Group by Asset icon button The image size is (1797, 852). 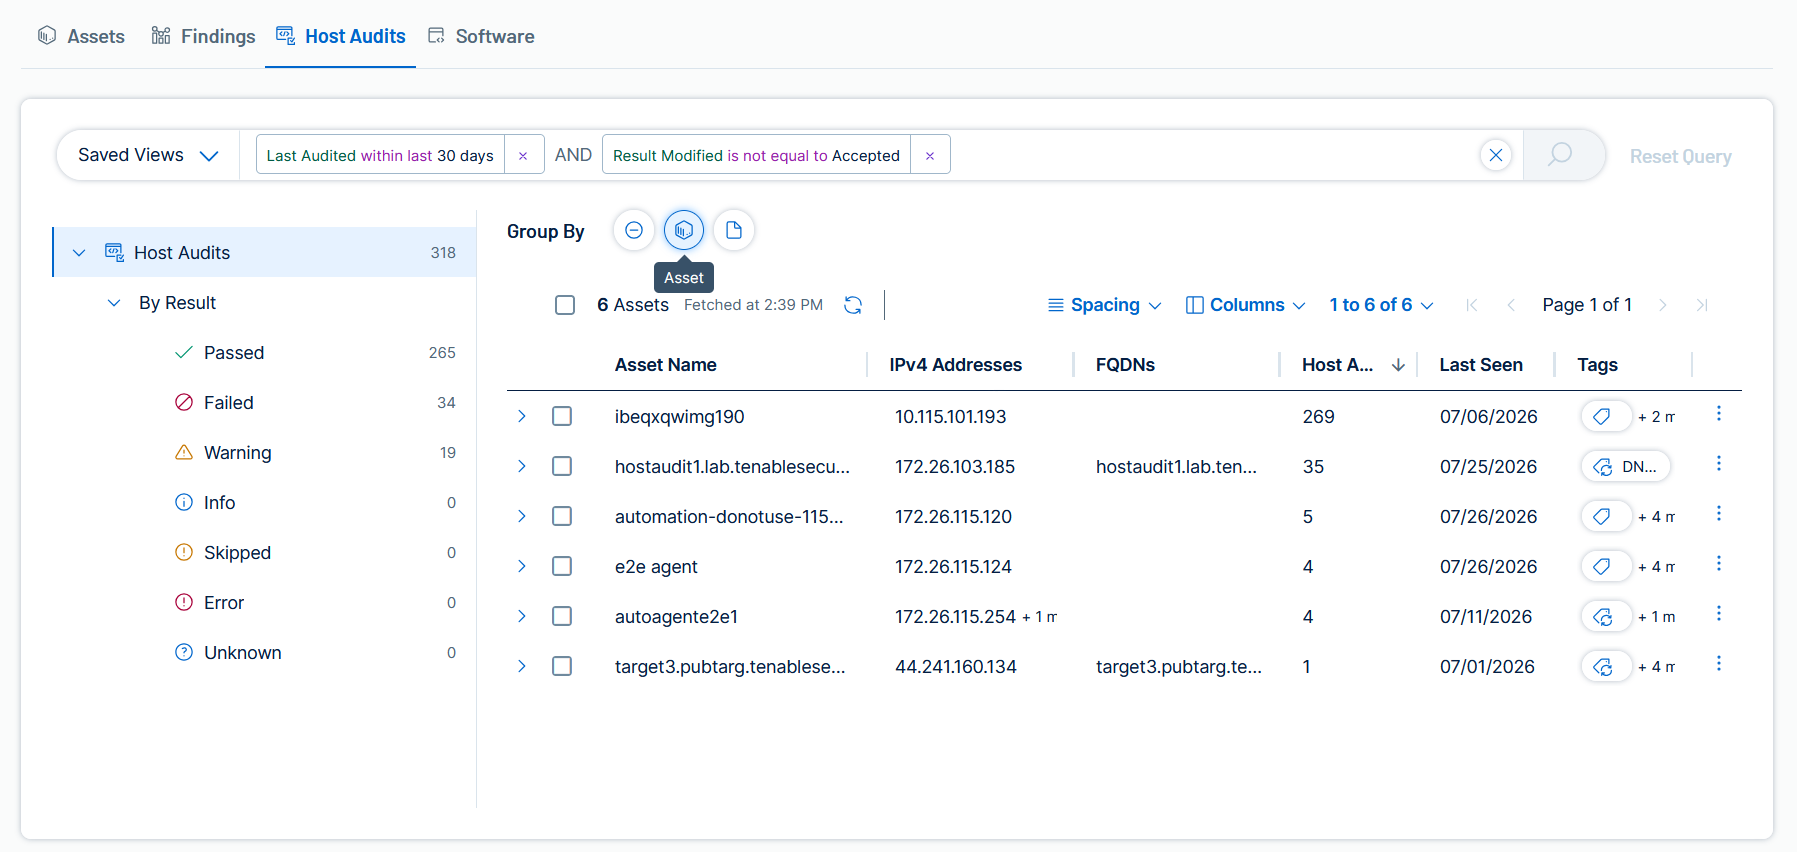point(684,230)
